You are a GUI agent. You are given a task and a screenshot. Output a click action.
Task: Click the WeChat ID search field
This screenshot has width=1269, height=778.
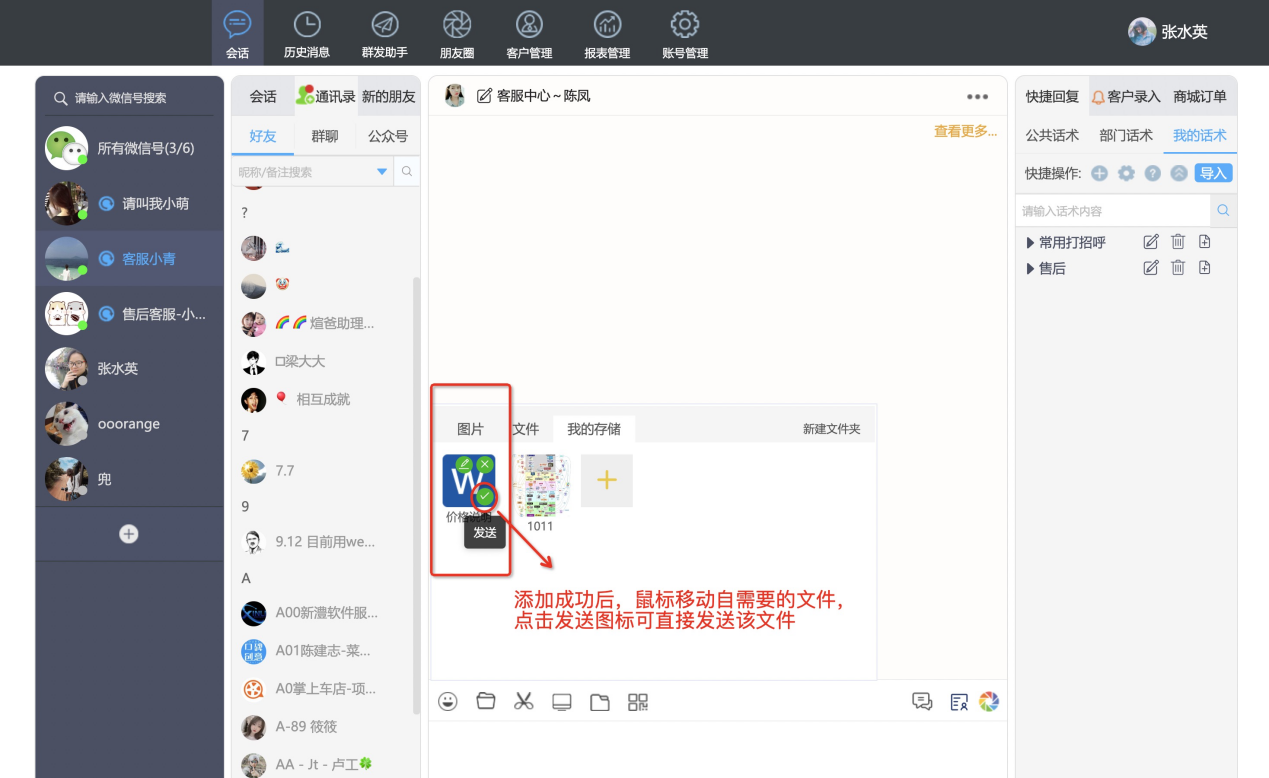130,98
